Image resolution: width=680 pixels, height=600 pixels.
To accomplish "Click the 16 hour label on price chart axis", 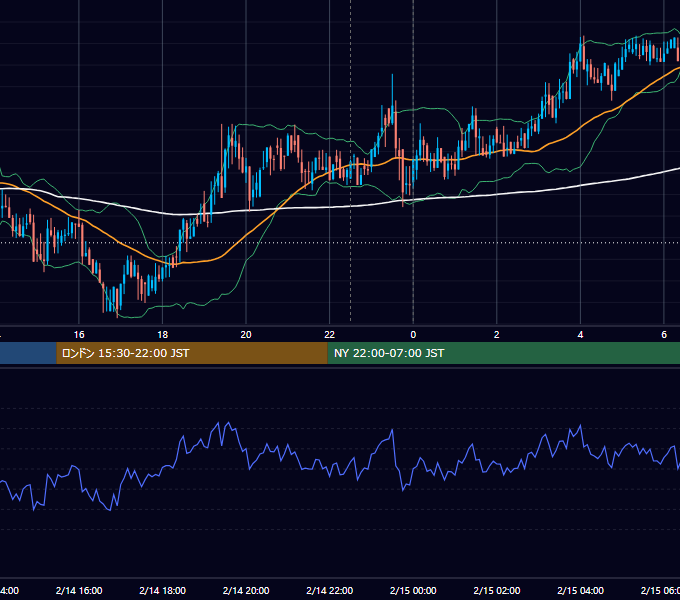I will click(79, 334).
